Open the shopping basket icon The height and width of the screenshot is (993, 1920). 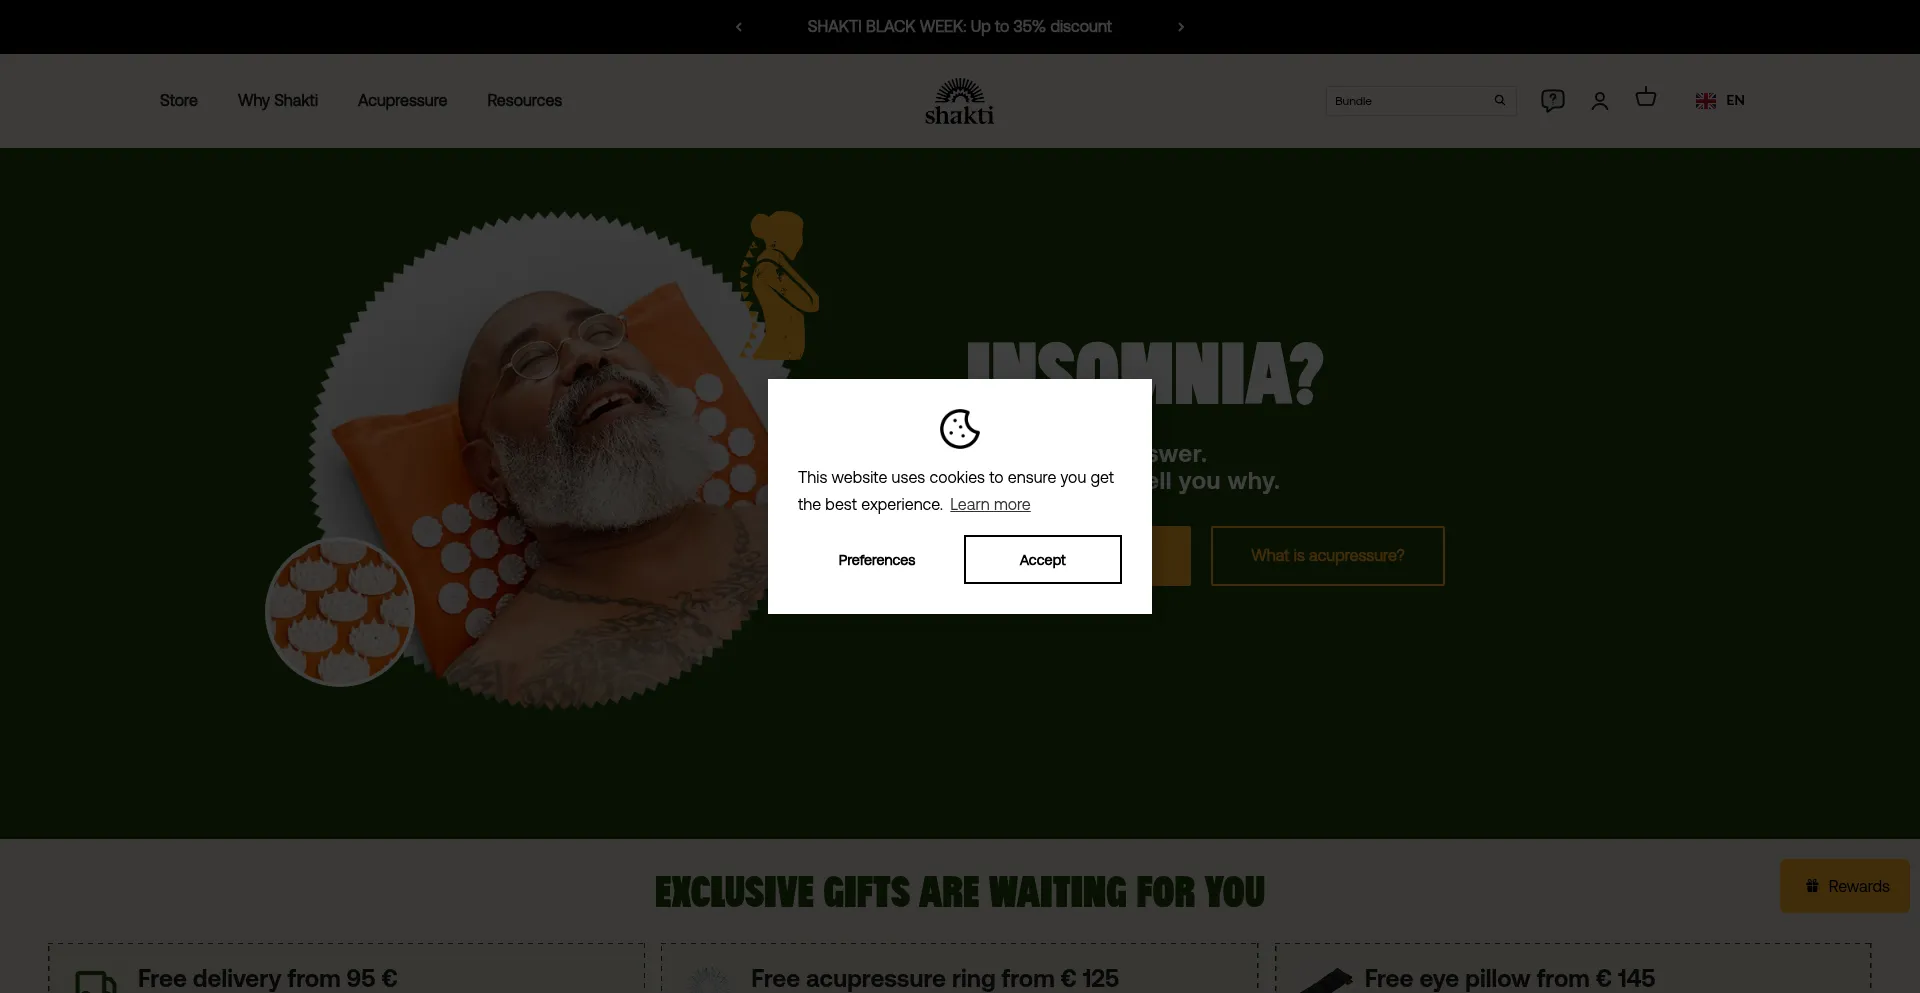coord(1646,97)
